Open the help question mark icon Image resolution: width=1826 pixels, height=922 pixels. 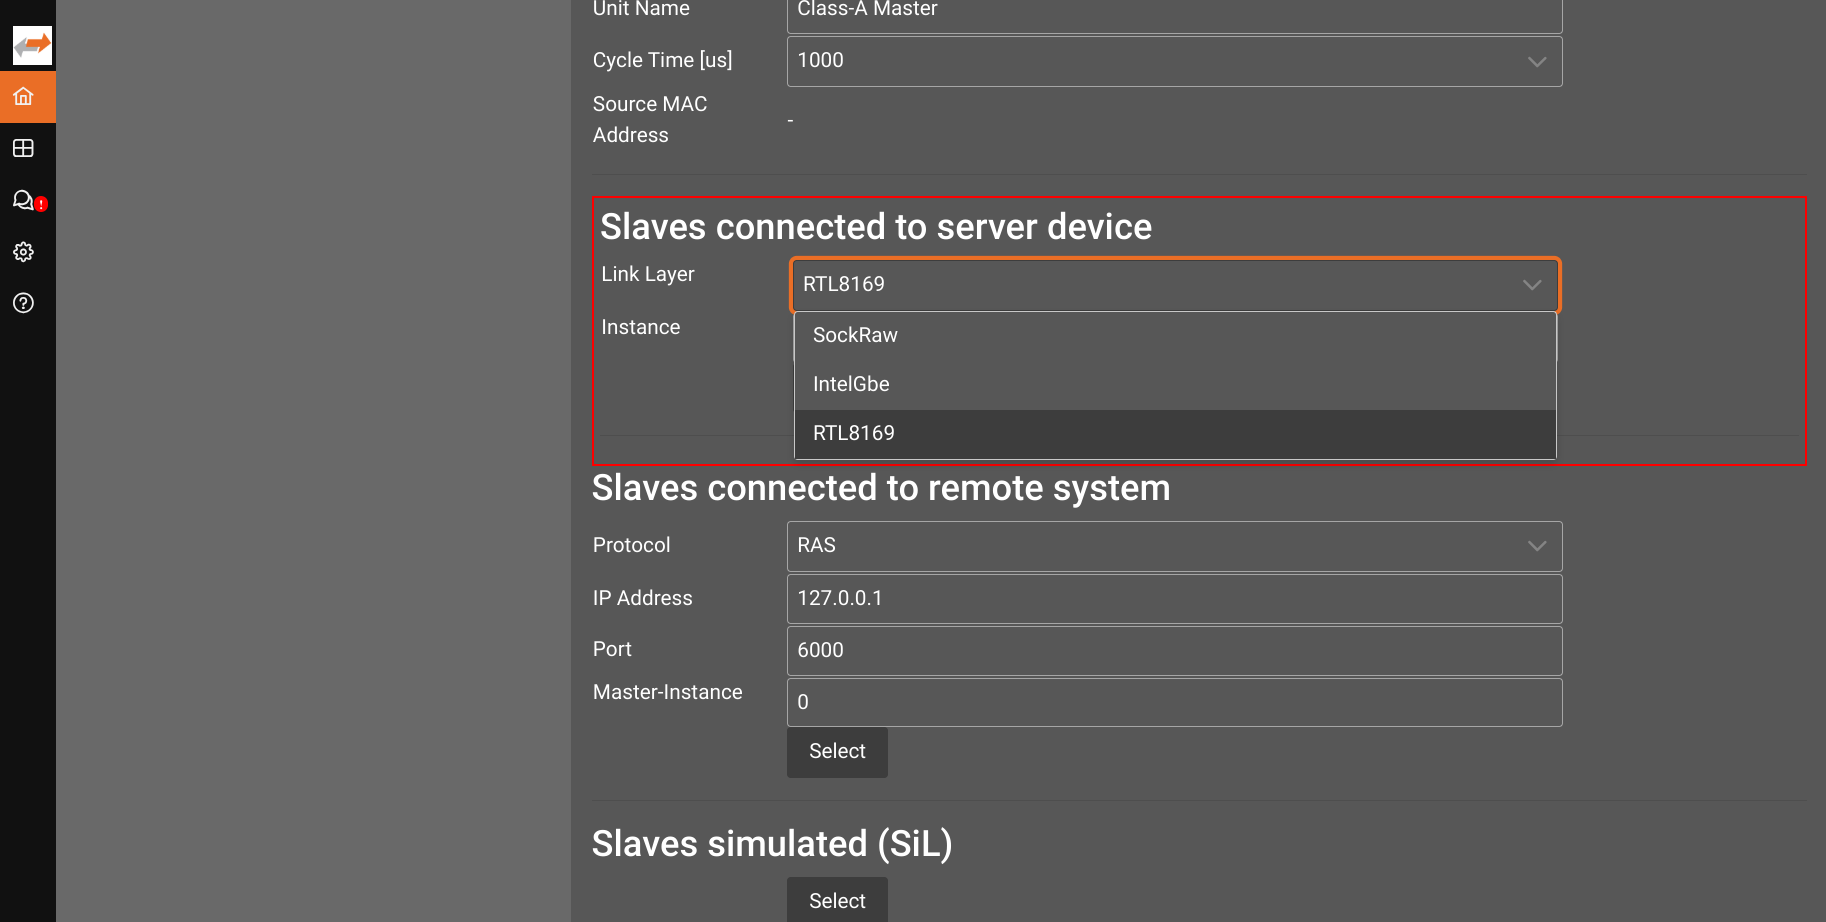point(23,303)
